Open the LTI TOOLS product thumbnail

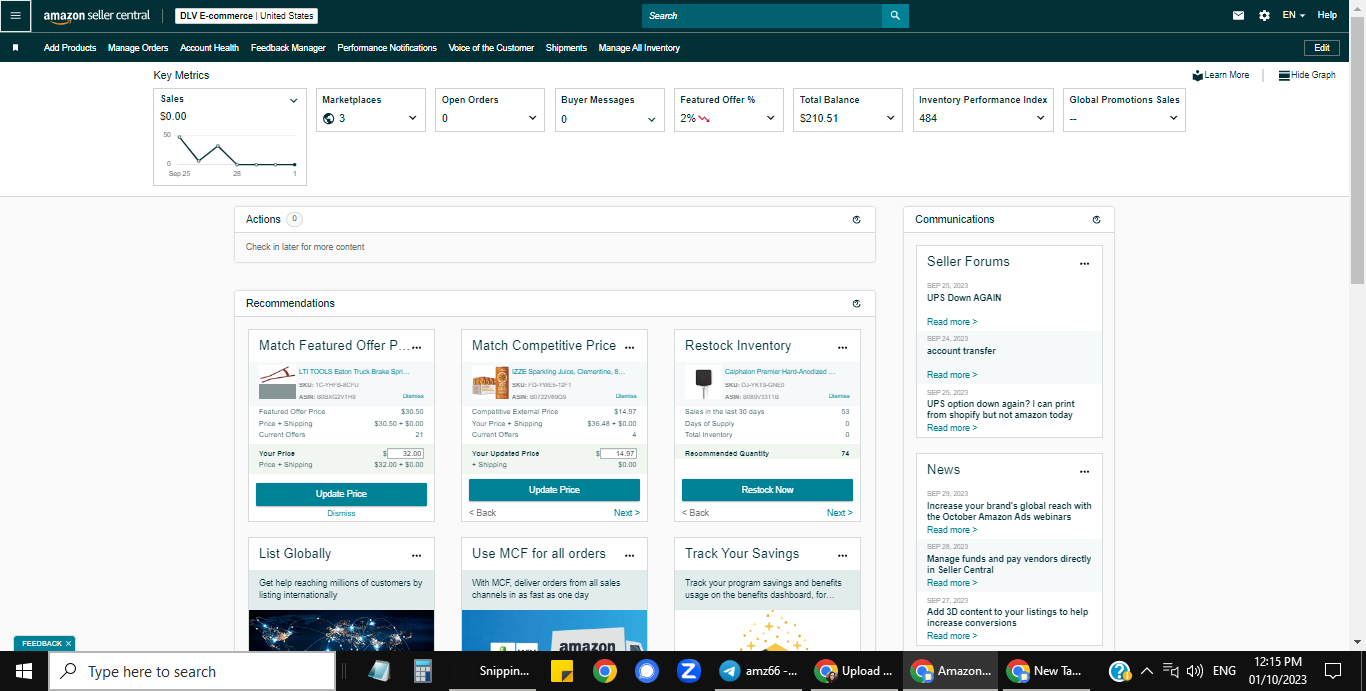point(277,384)
